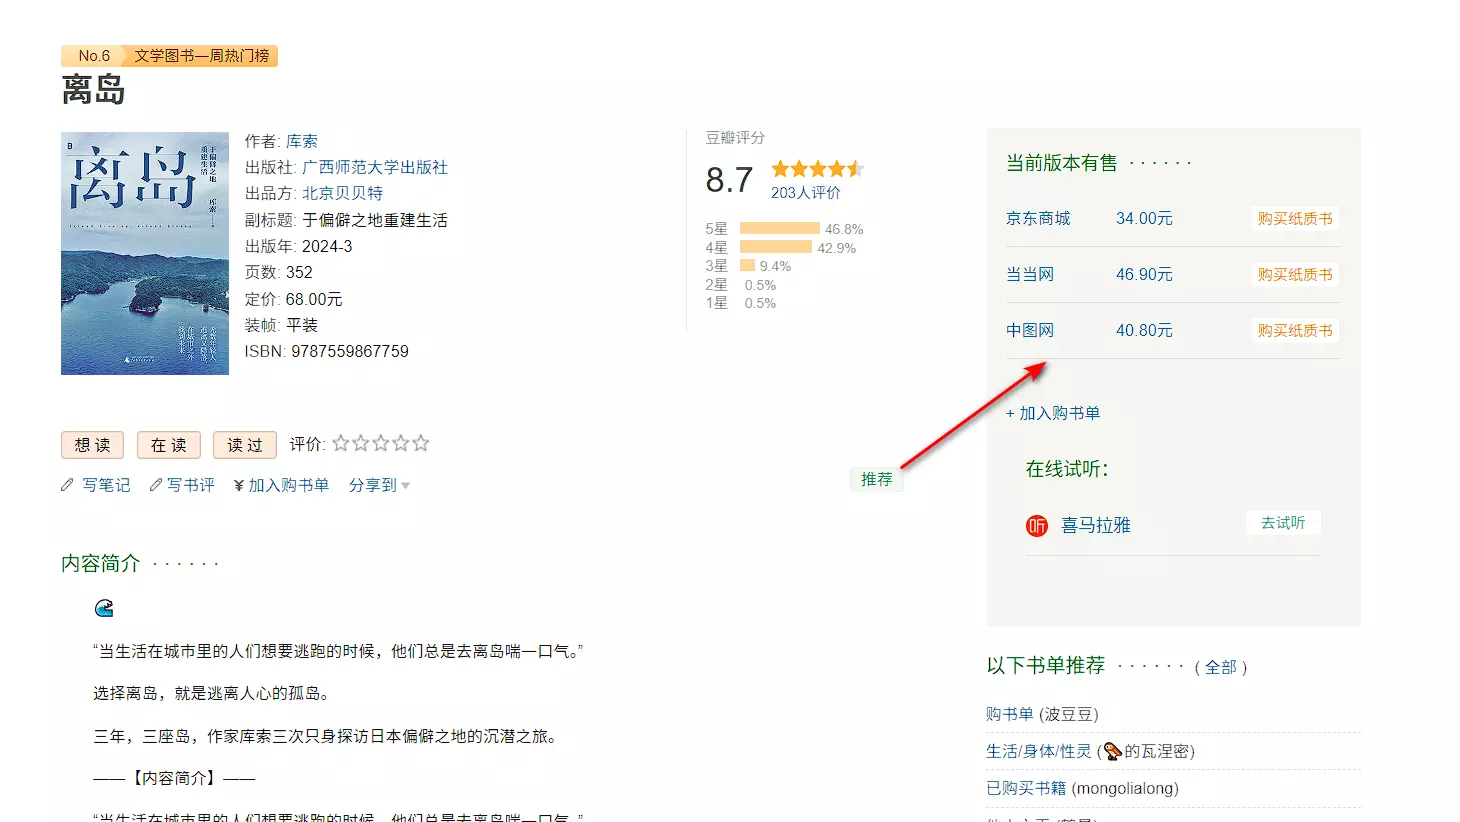Open the 分享到 dropdown

click(379, 485)
